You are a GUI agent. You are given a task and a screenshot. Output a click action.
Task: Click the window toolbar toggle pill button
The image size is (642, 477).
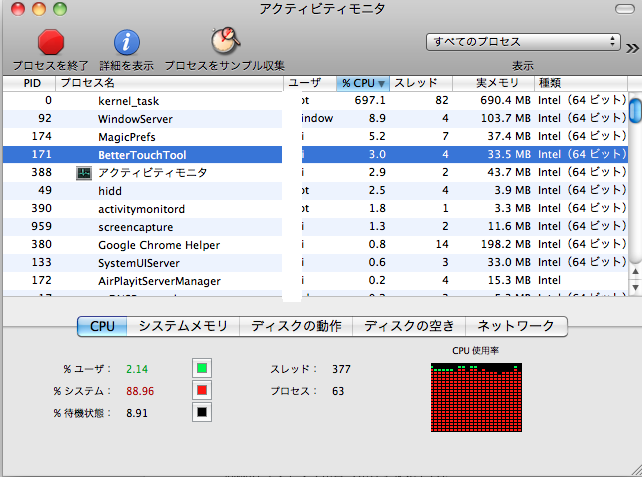pyautogui.click(x=625, y=9)
